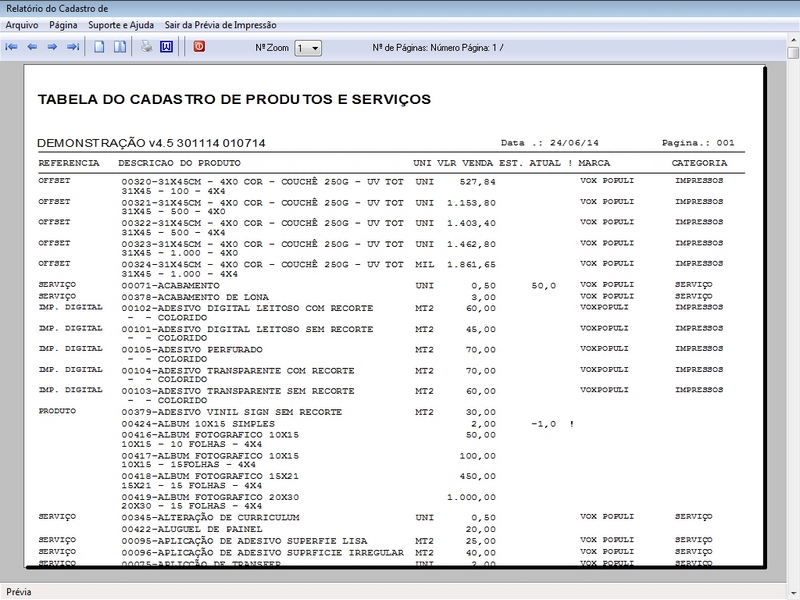
Task: Click 00101-ADESIVO DIGITAL LEITOSO SEM RECORTE
Action: coord(247,329)
